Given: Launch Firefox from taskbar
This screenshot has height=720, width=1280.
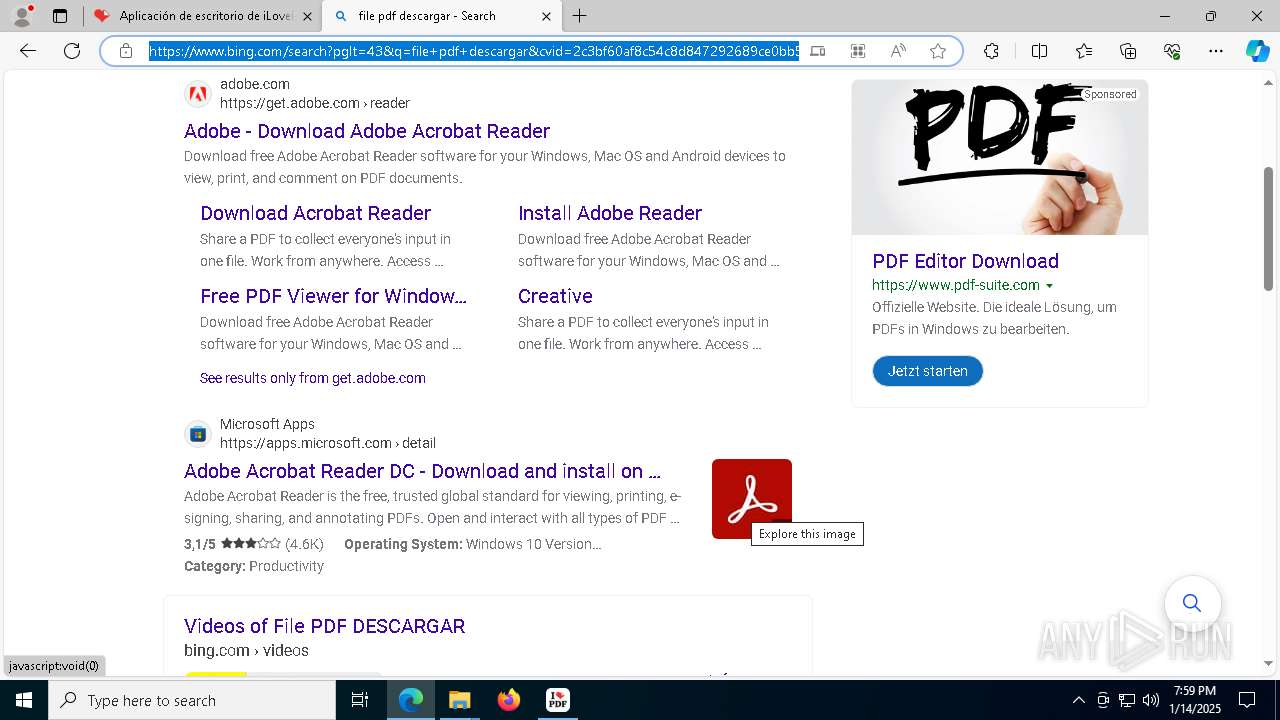Looking at the screenshot, I should click(509, 700).
